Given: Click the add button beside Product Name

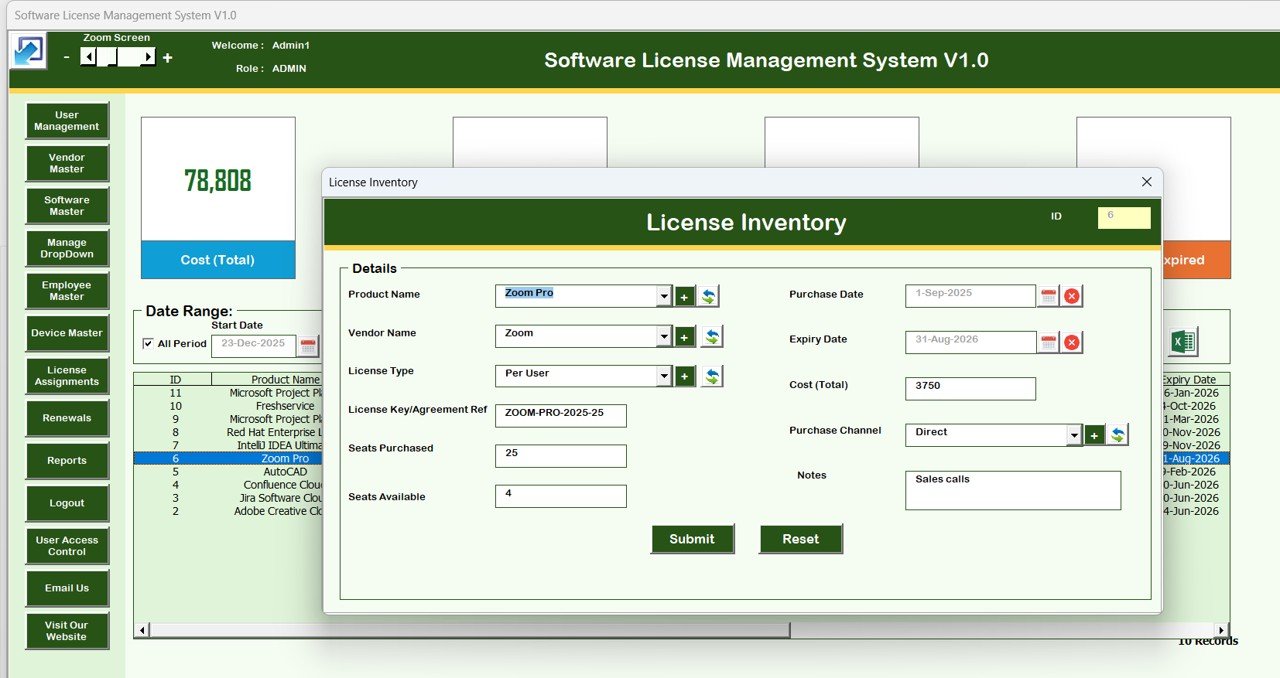Looking at the screenshot, I should [x=685, y=296].
